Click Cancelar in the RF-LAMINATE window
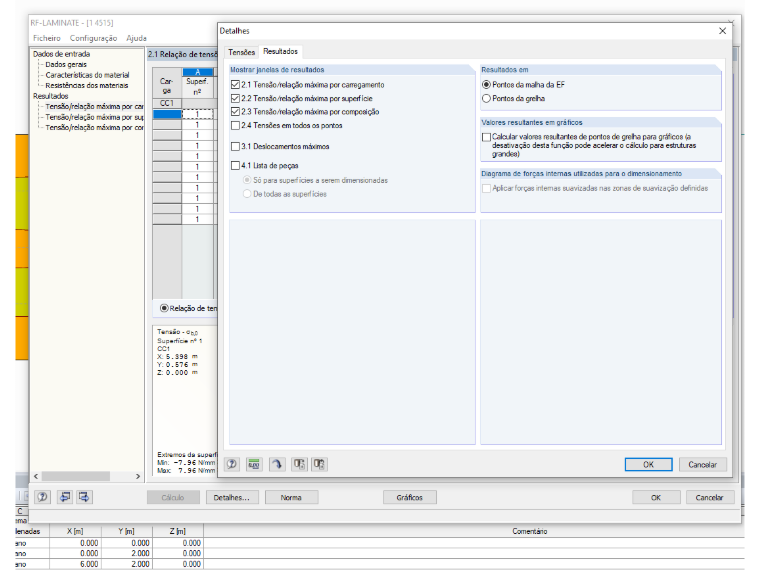This screenshot has width=760, height=570. coord(710,497)
